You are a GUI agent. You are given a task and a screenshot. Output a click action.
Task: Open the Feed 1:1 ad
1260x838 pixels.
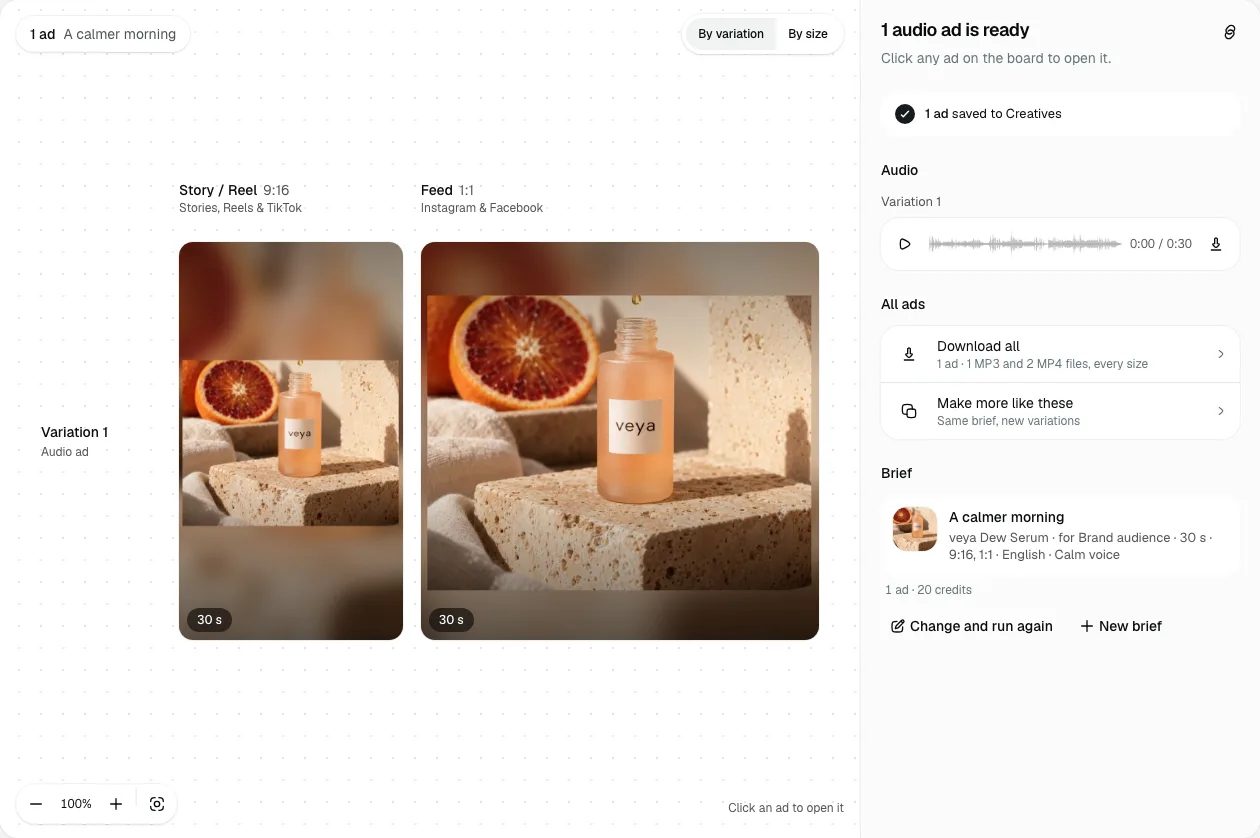click(x=620, y=441)
